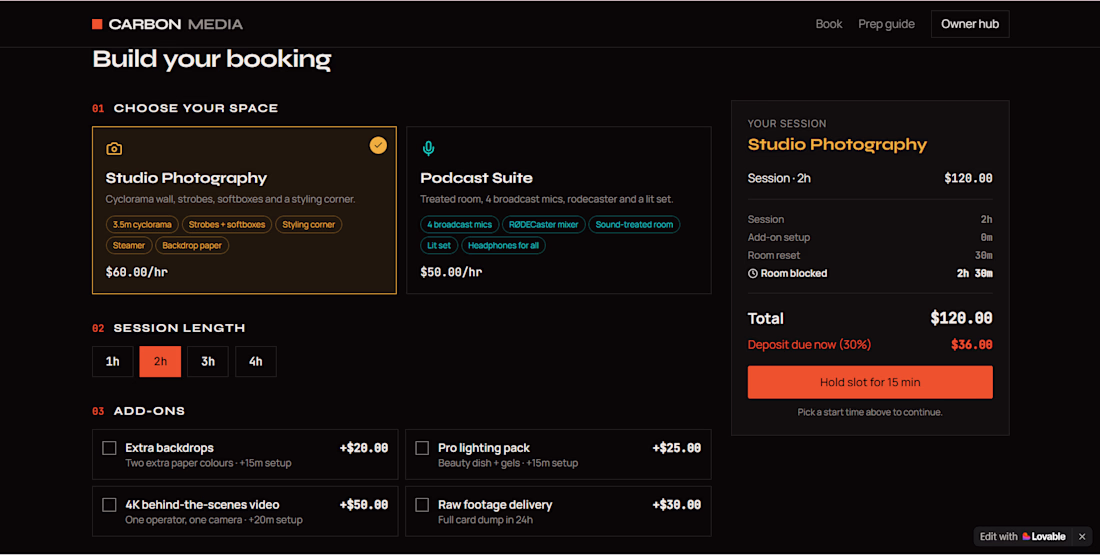The image size is (1100, 555).
Task: Click the Hold slot for 15 min button
Action: click(x=870, y=382)
